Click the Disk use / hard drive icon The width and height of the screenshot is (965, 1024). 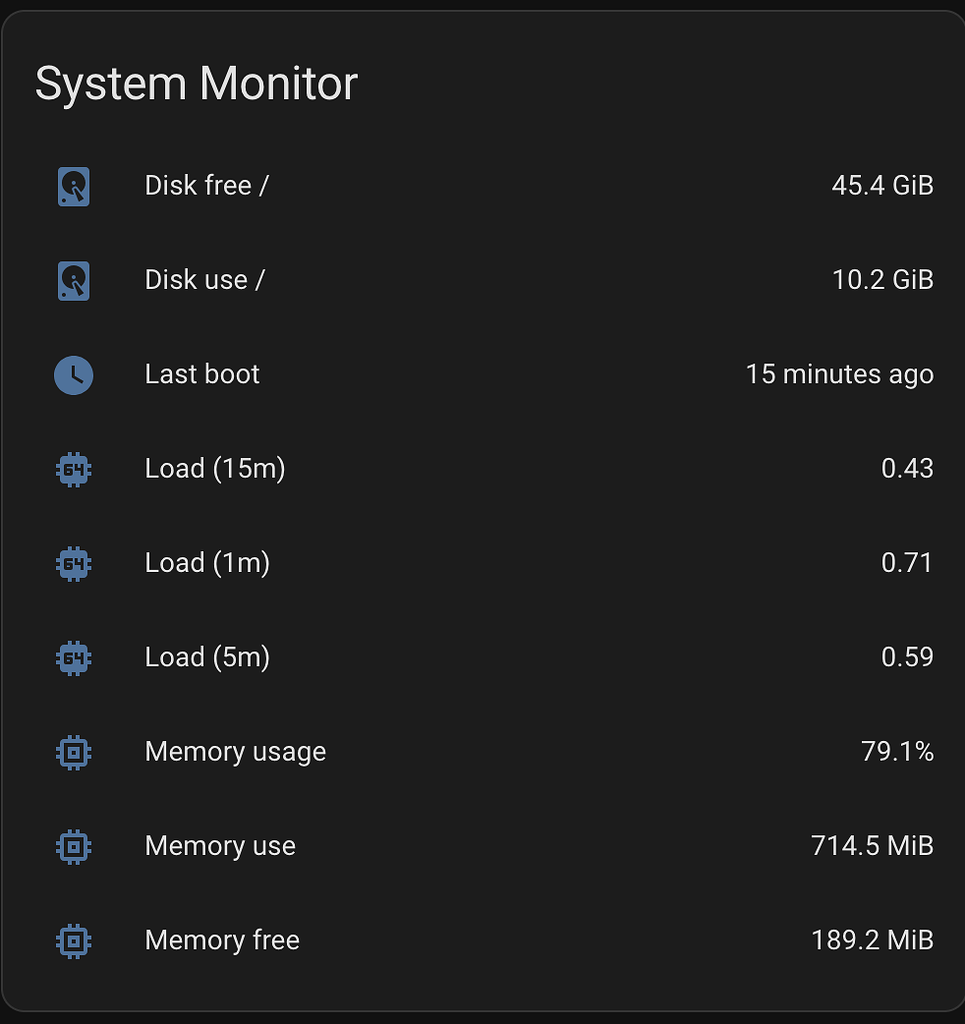tap(72, 280)
